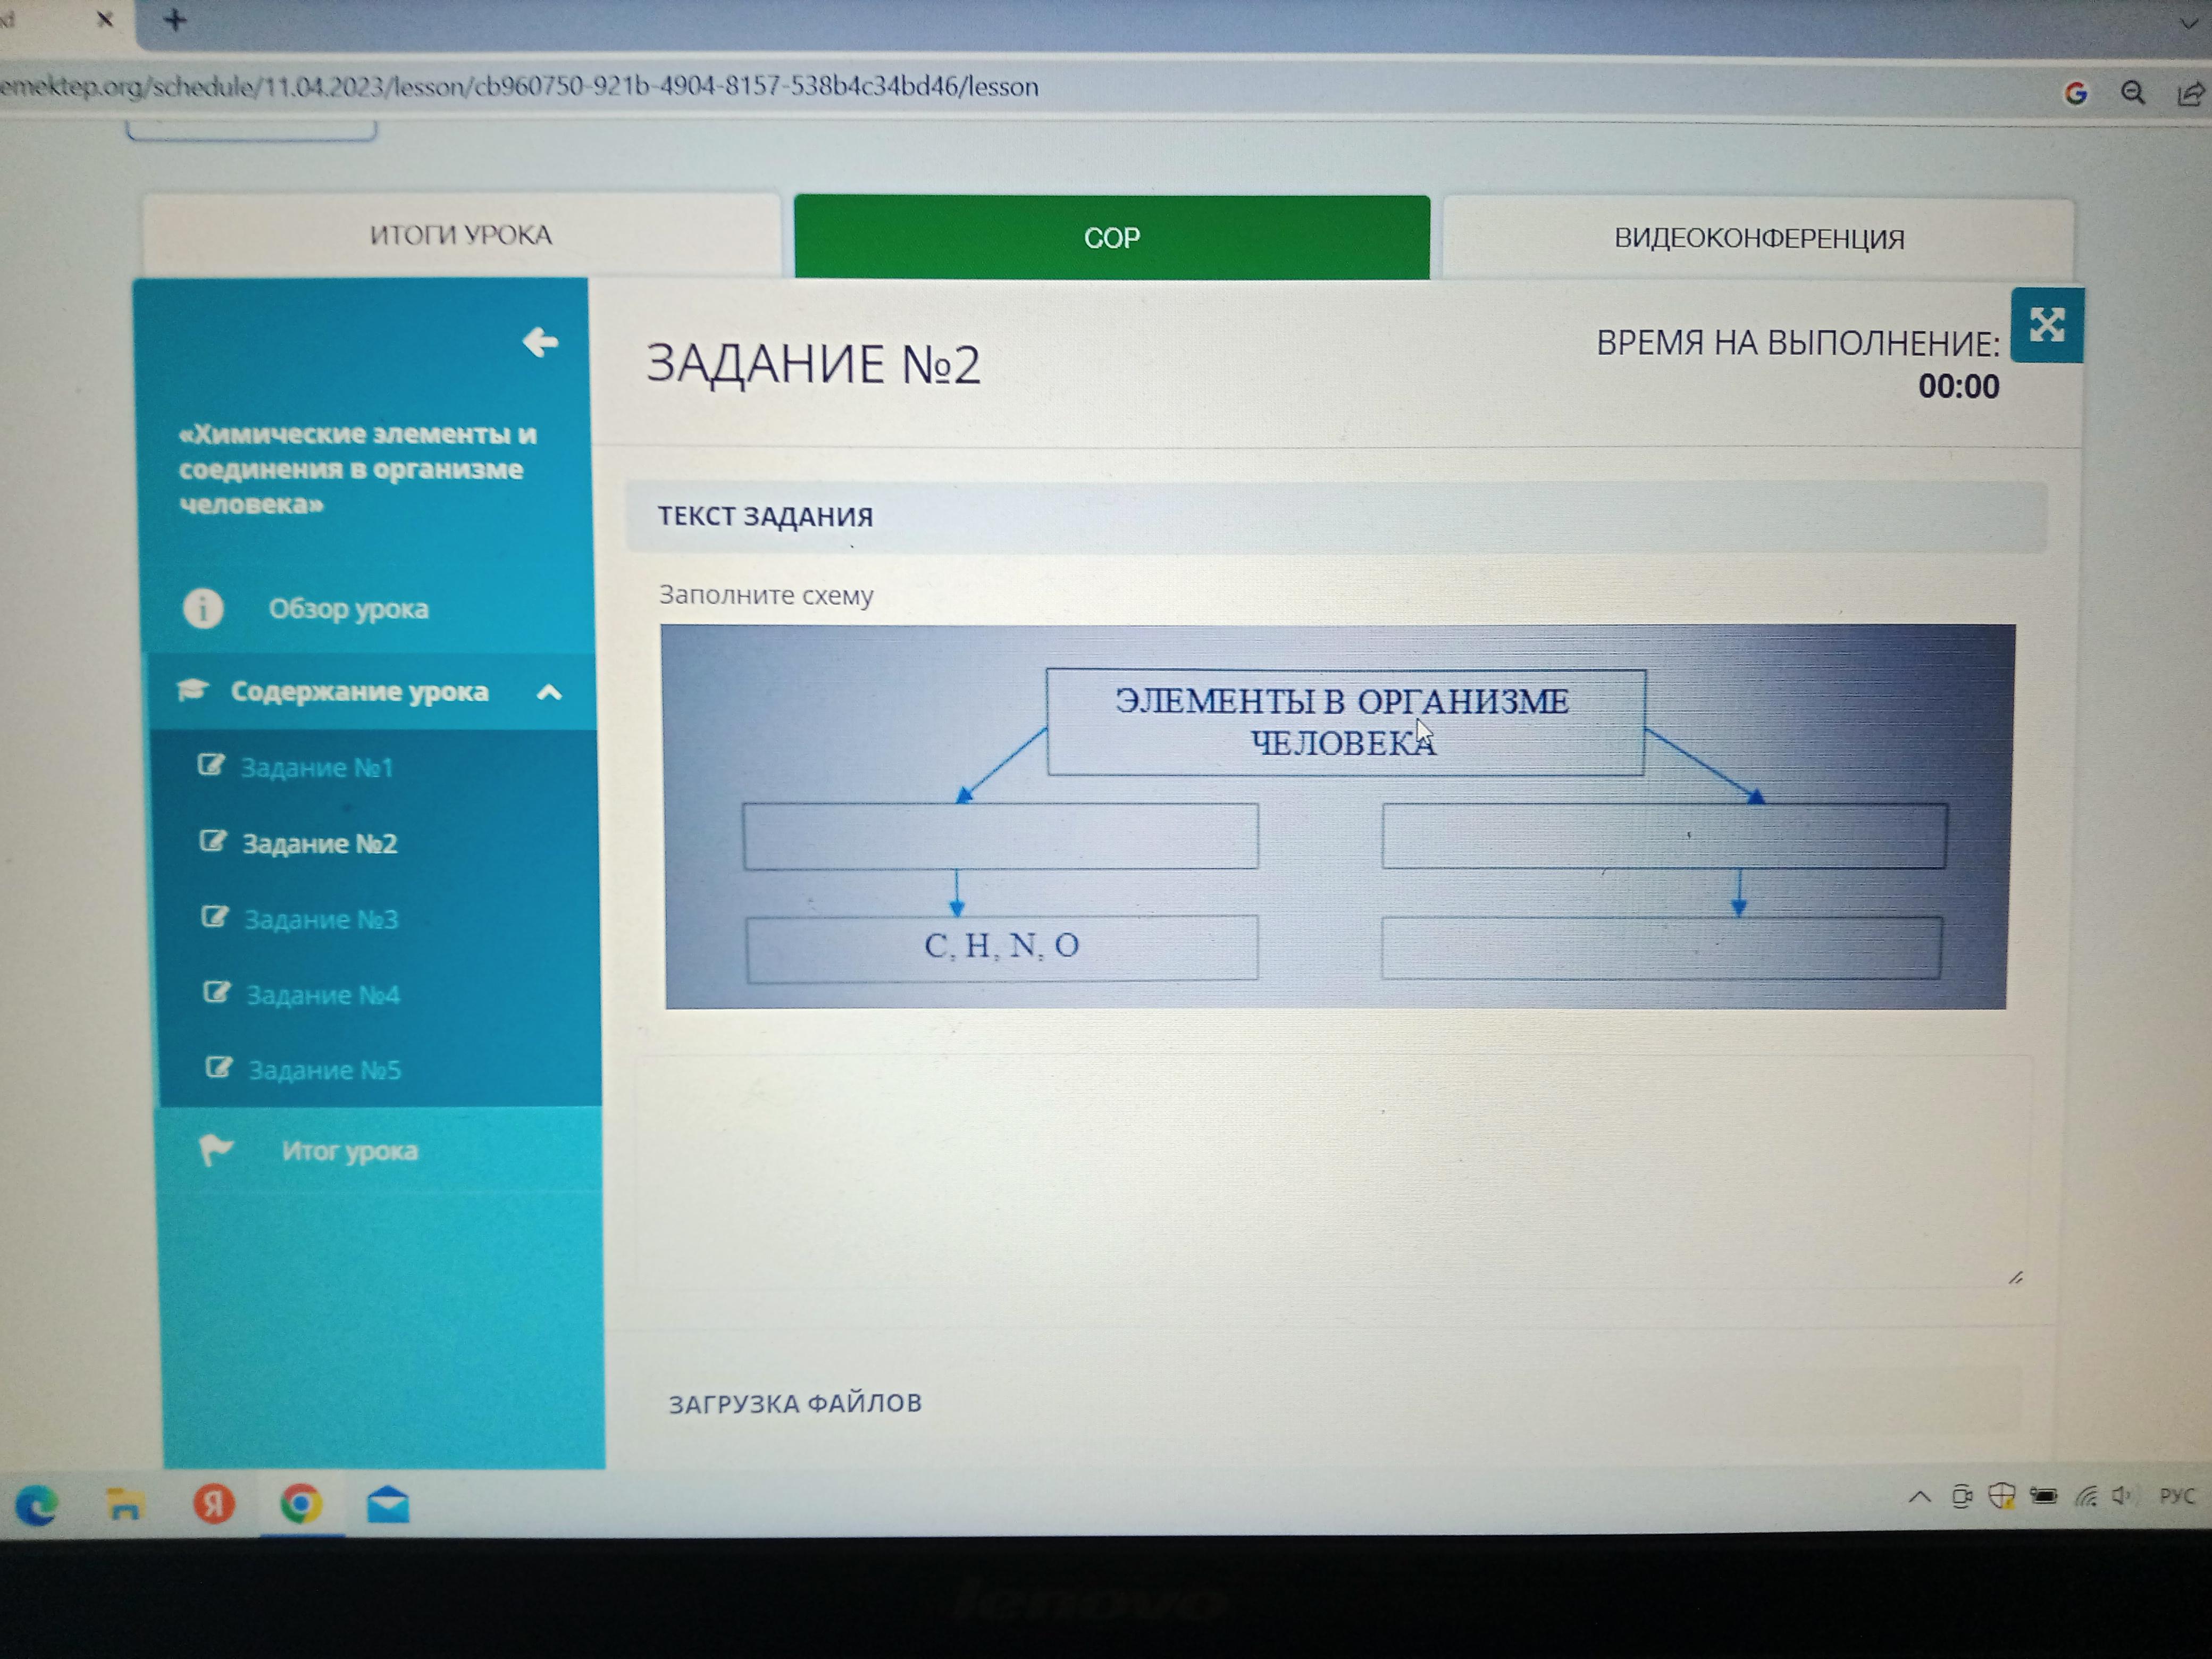
Task: Collapse the Содержание урока section
Action: coord(549,692)
